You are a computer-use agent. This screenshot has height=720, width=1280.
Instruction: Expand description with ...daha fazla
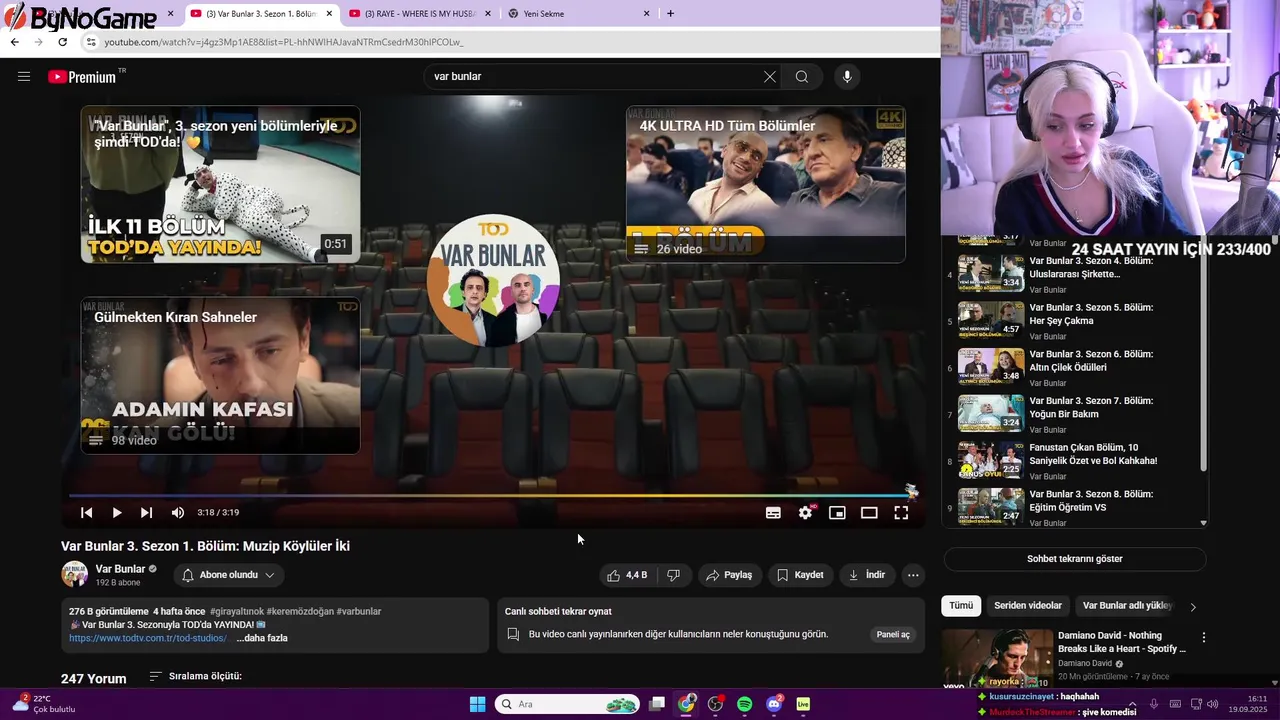[262, 638]
